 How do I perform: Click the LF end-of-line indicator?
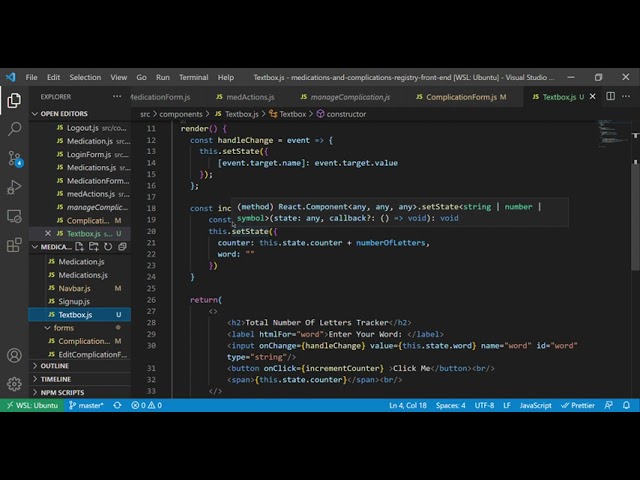pos(507,405)
